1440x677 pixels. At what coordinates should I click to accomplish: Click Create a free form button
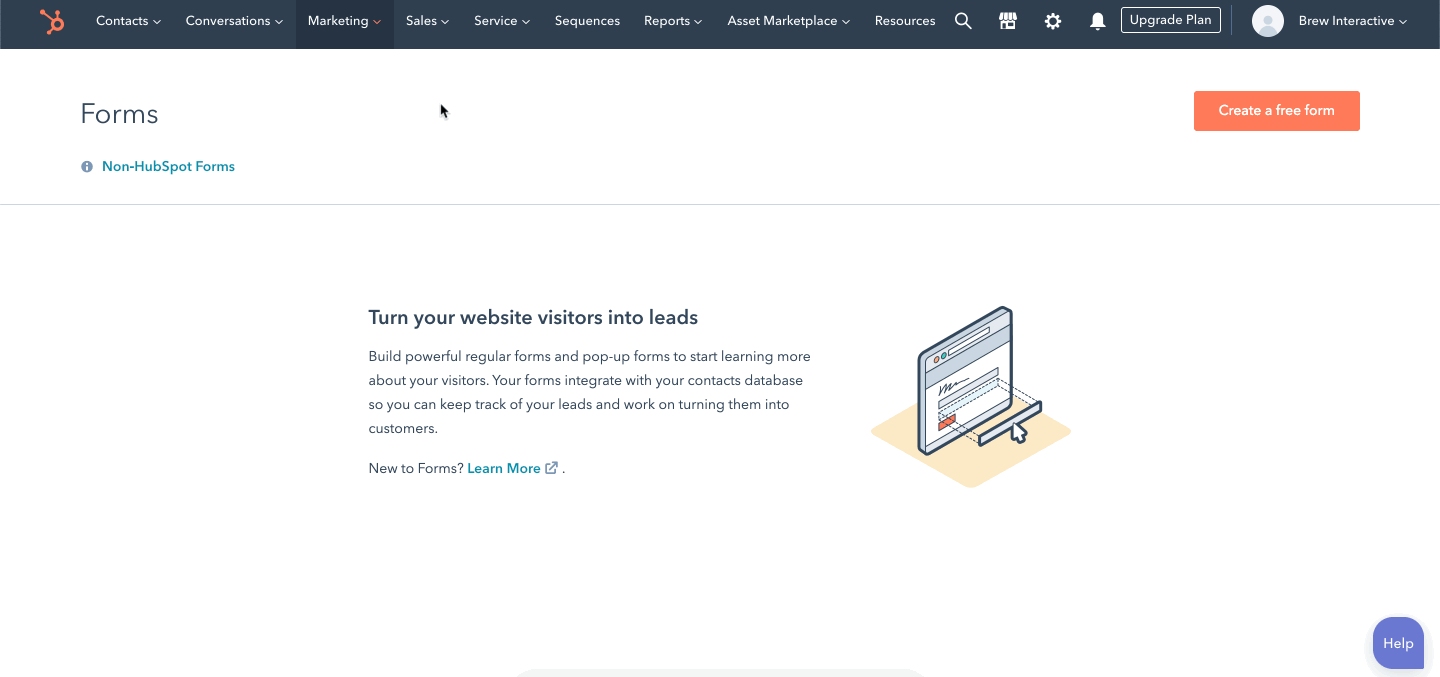click(x=1276, y=111)
